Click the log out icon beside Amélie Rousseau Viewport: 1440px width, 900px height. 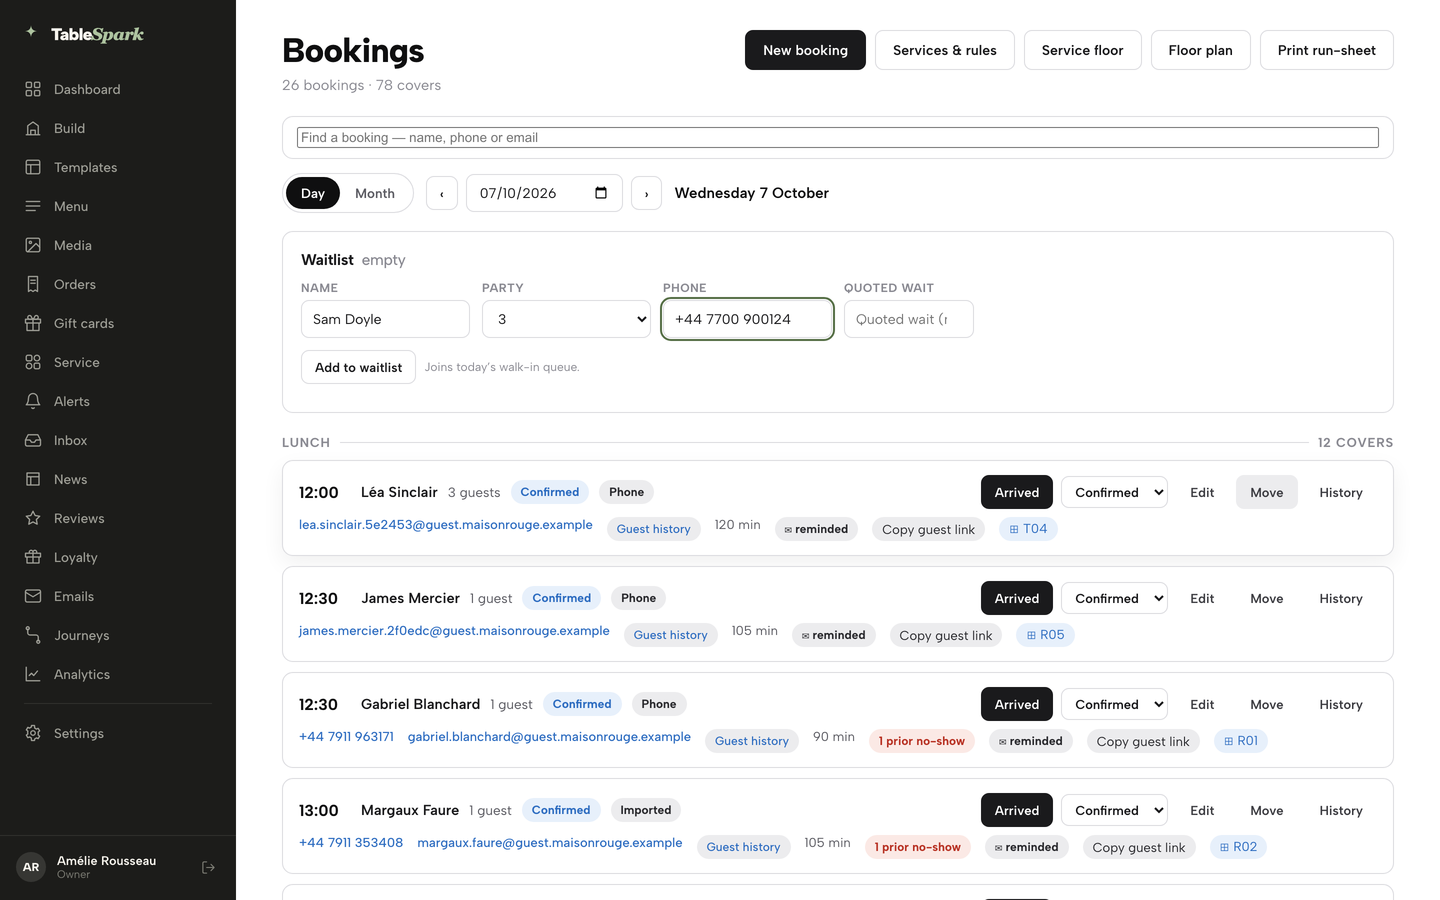tap(208, 867)
